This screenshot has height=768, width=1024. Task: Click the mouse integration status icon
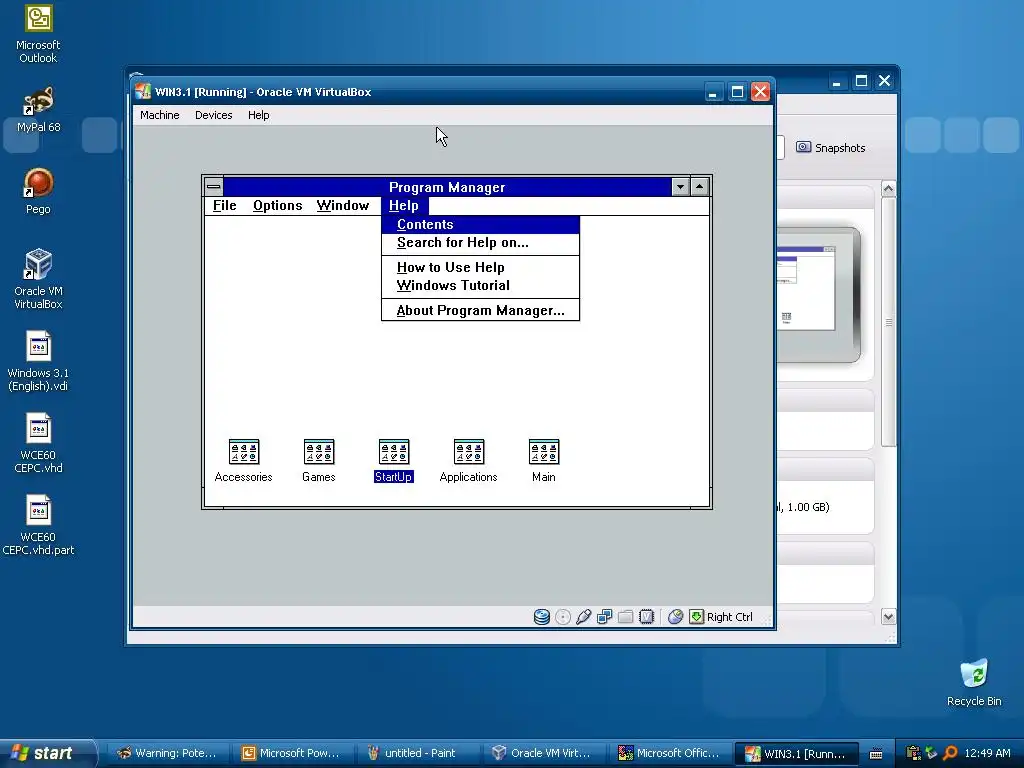tap(675, 616)
